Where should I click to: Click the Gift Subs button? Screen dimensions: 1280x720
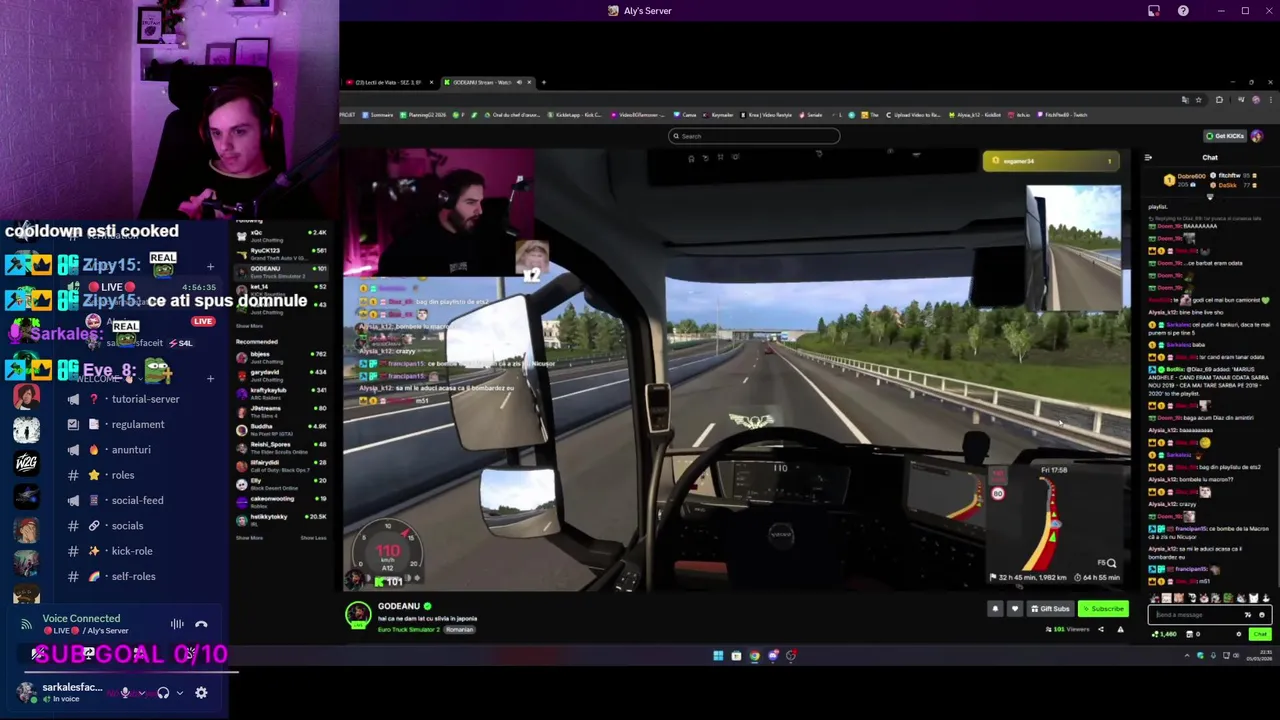(x=1049, y=609)
